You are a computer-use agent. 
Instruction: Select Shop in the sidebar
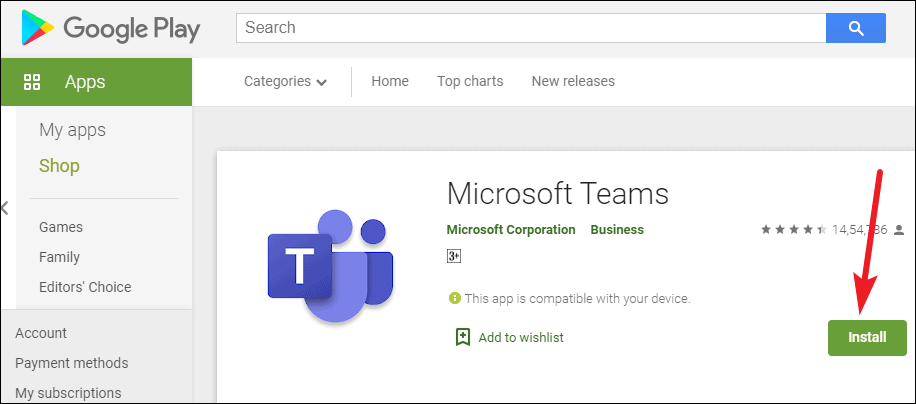click(59, 166)
